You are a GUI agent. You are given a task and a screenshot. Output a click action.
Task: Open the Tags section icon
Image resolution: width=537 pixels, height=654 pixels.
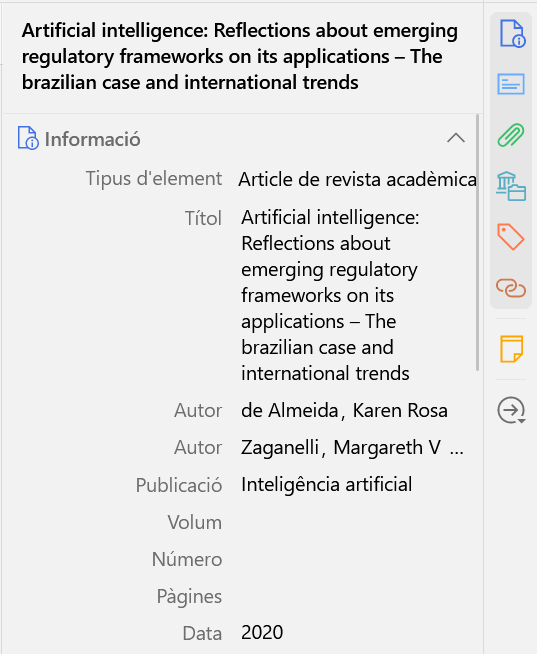(x=511, y=237)
